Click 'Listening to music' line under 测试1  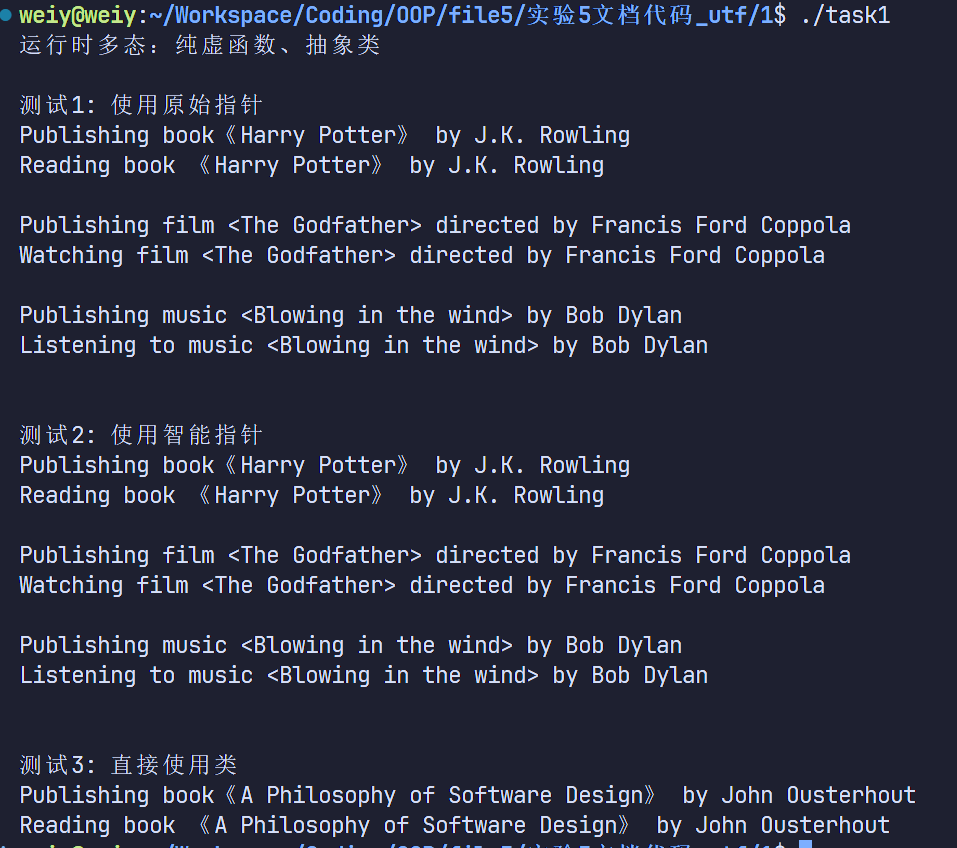tap(364, 345)
